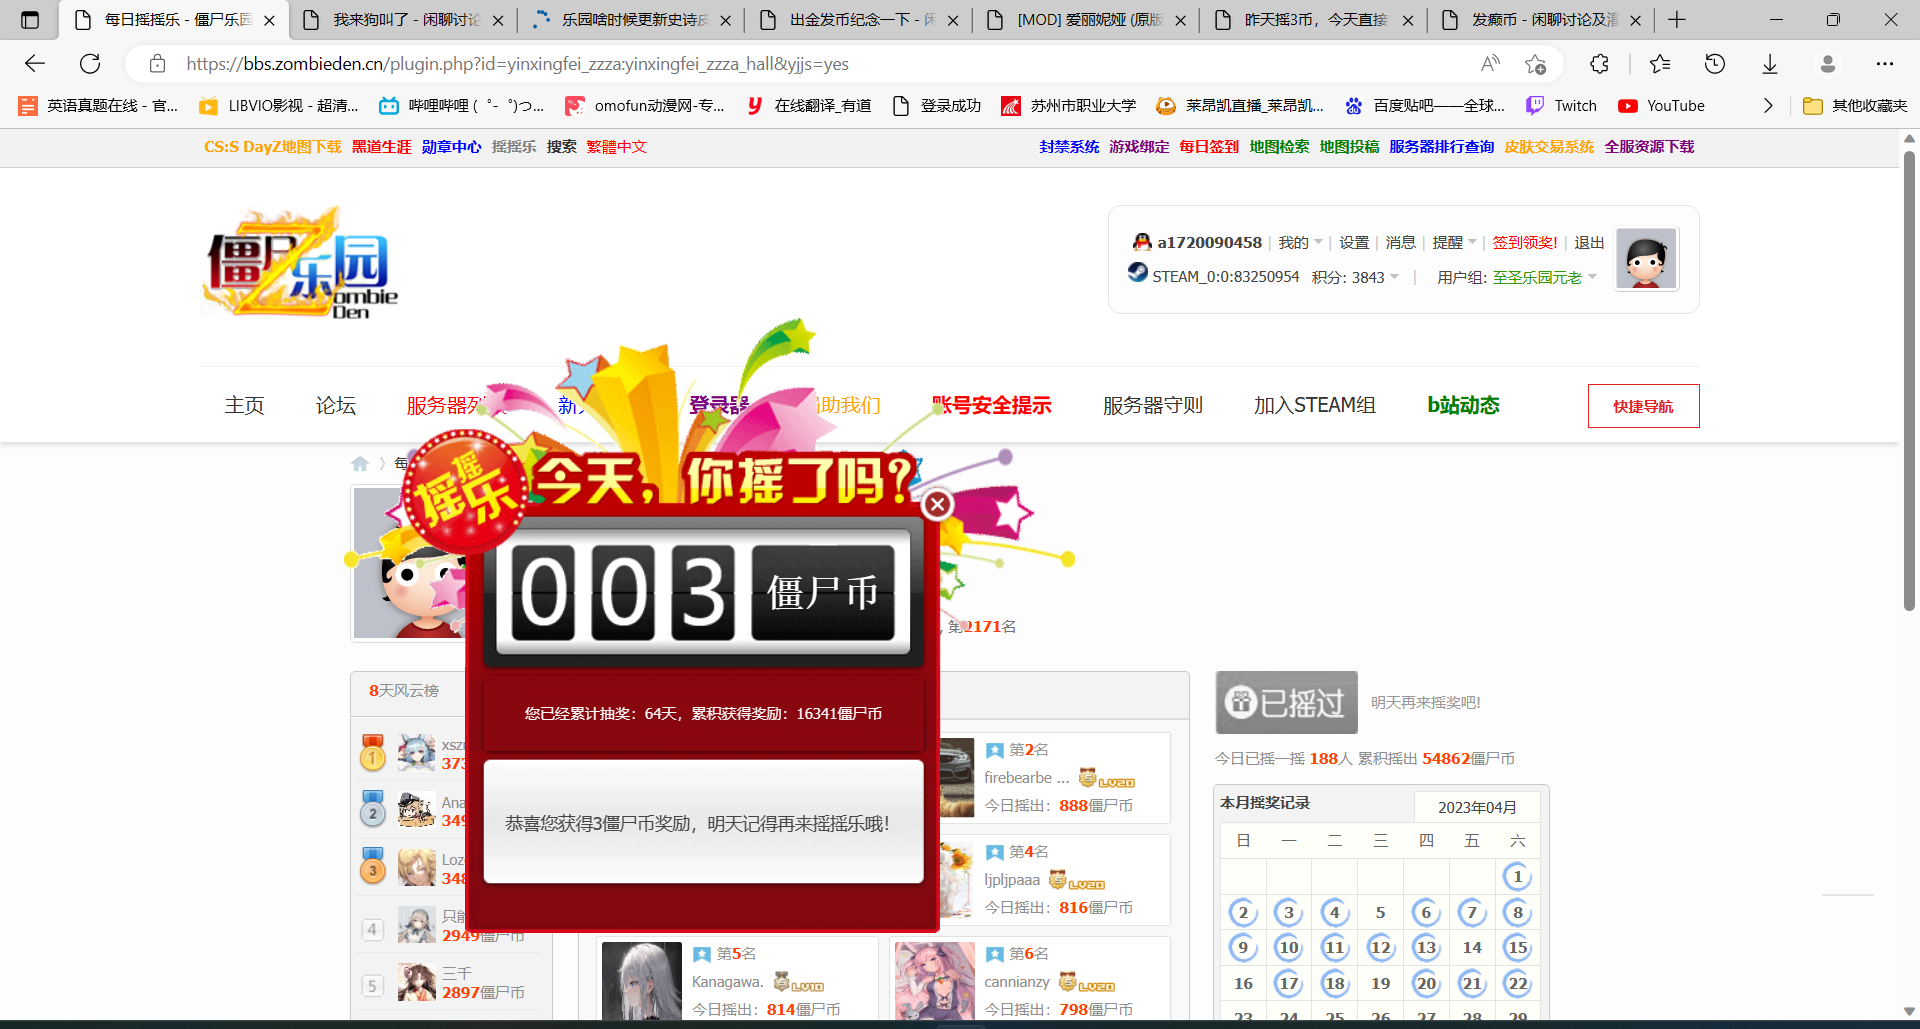Image resolution: width=1920 pixels, height=1029 pixels.
Task: Open 封禁系统 top link
Action: click(x=1069, y=147)
